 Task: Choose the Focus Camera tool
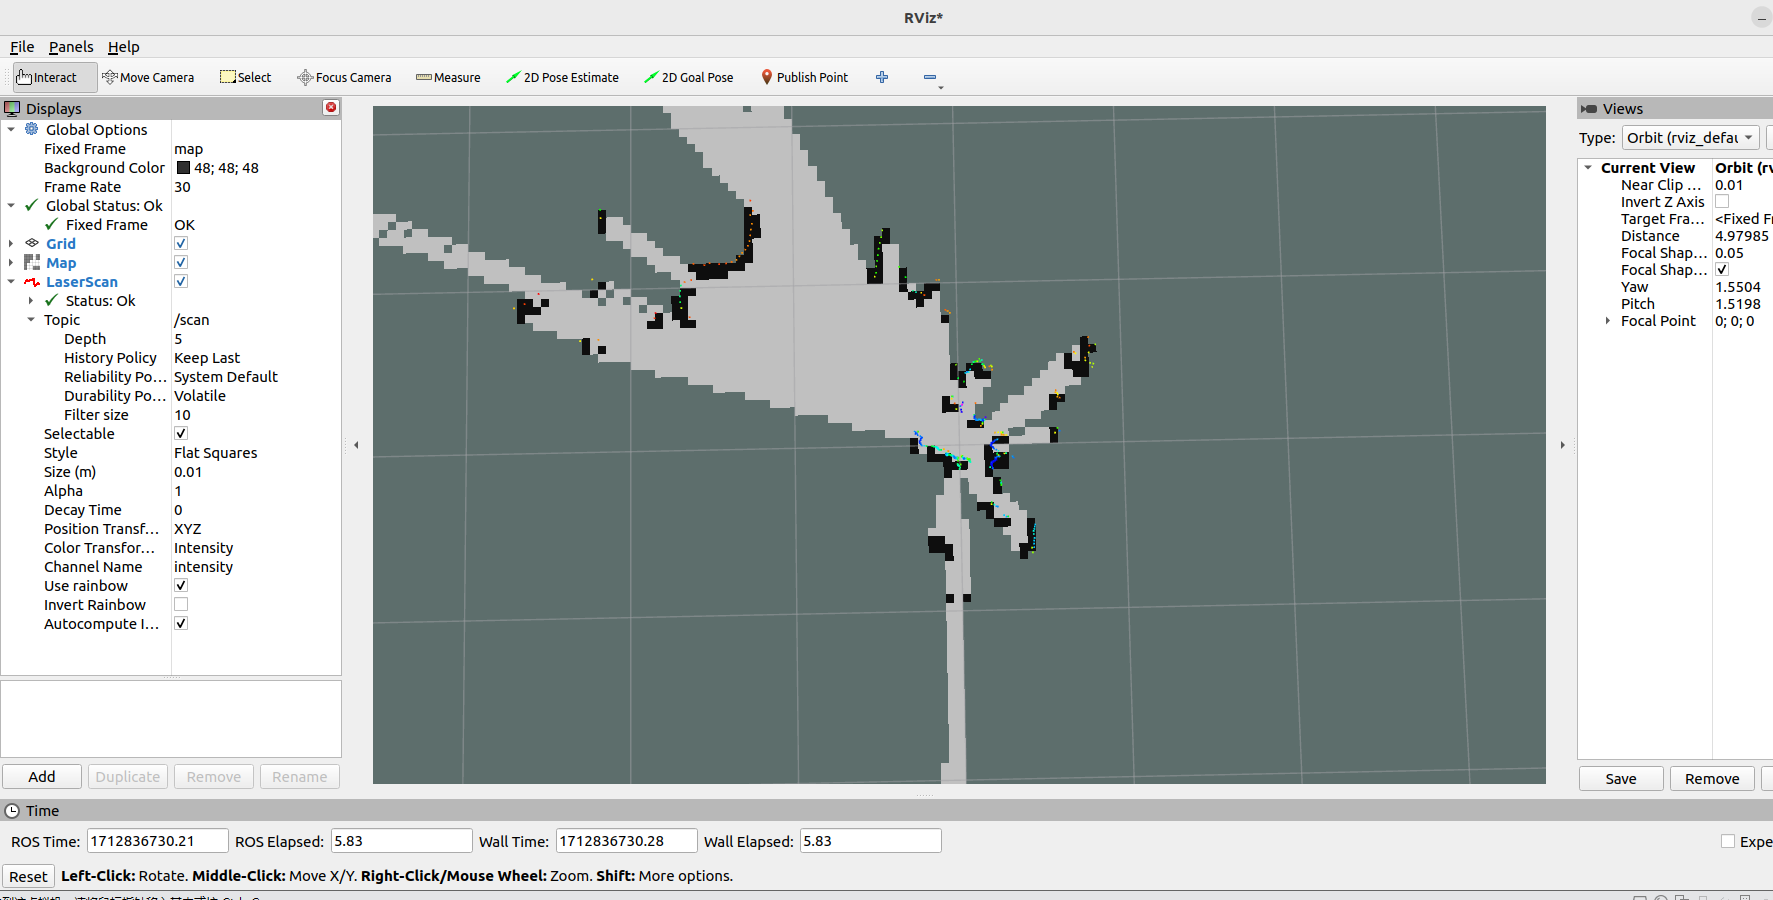click(344, 77)
